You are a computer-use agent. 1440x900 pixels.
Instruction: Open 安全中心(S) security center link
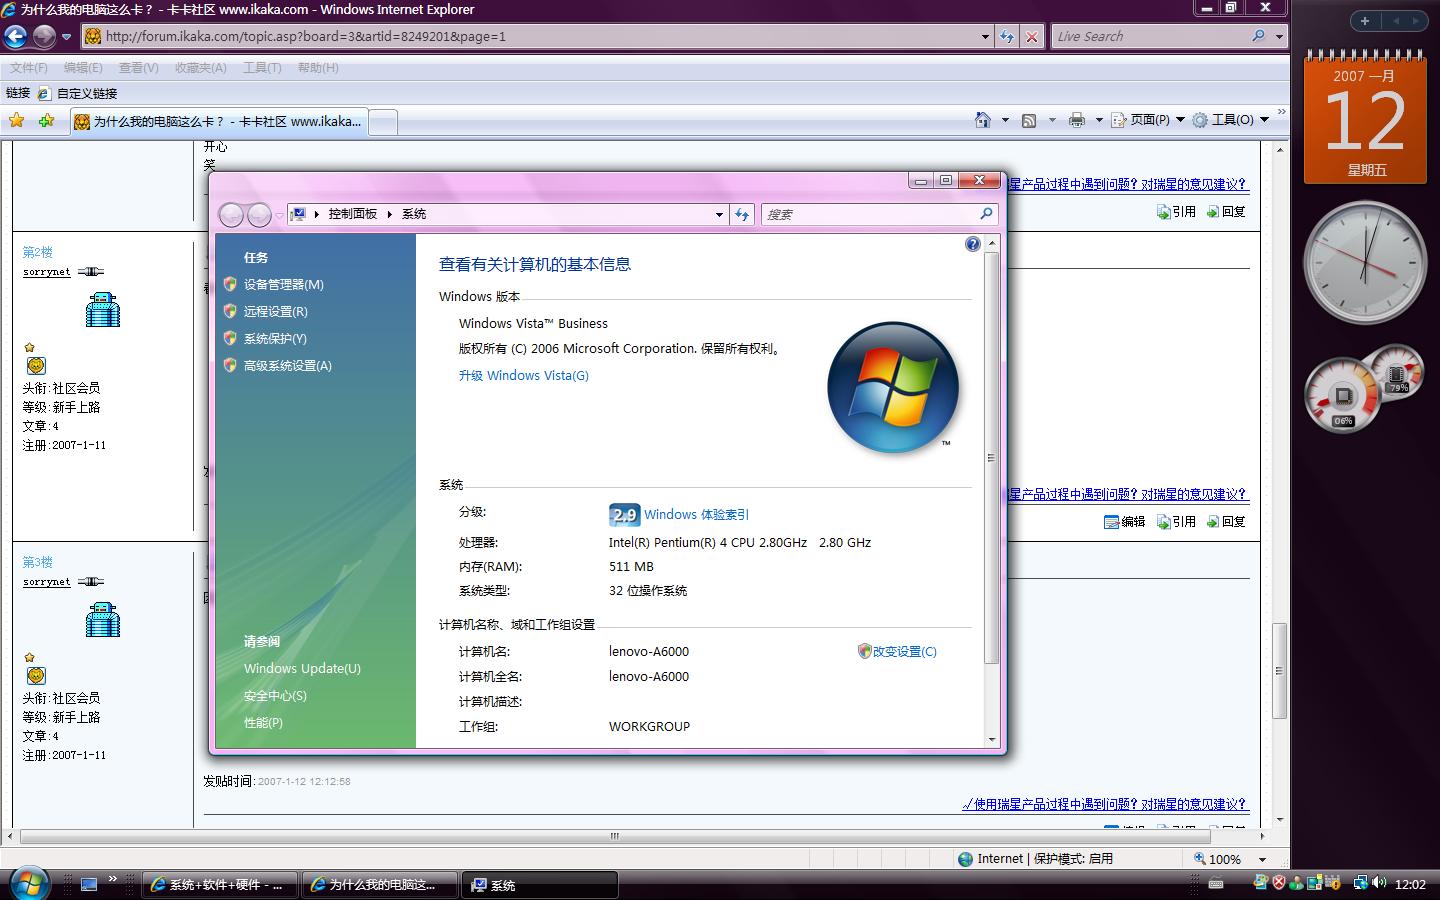click(x=276, y=696)
